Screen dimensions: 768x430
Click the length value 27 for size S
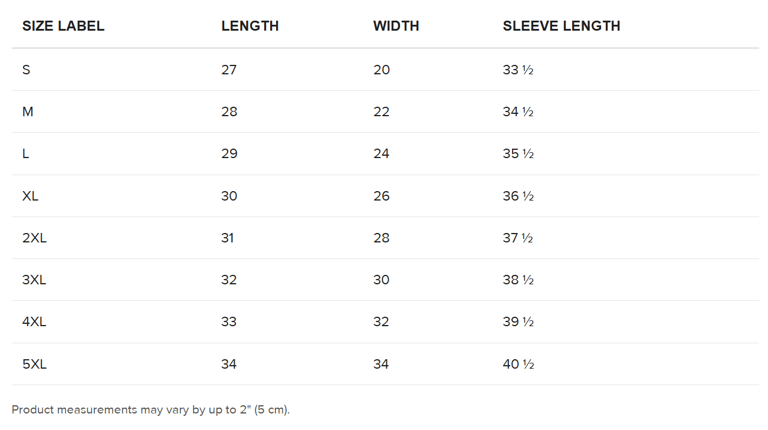[229, 70]
